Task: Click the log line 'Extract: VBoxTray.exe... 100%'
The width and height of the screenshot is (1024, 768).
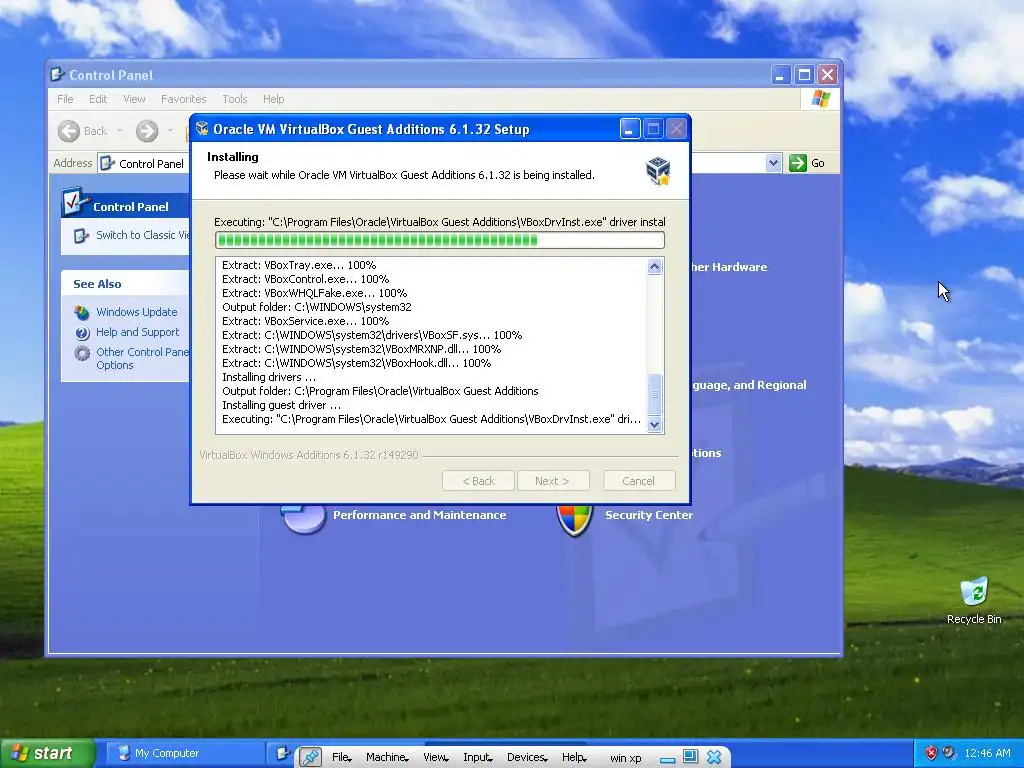Action: pos(299,265)
